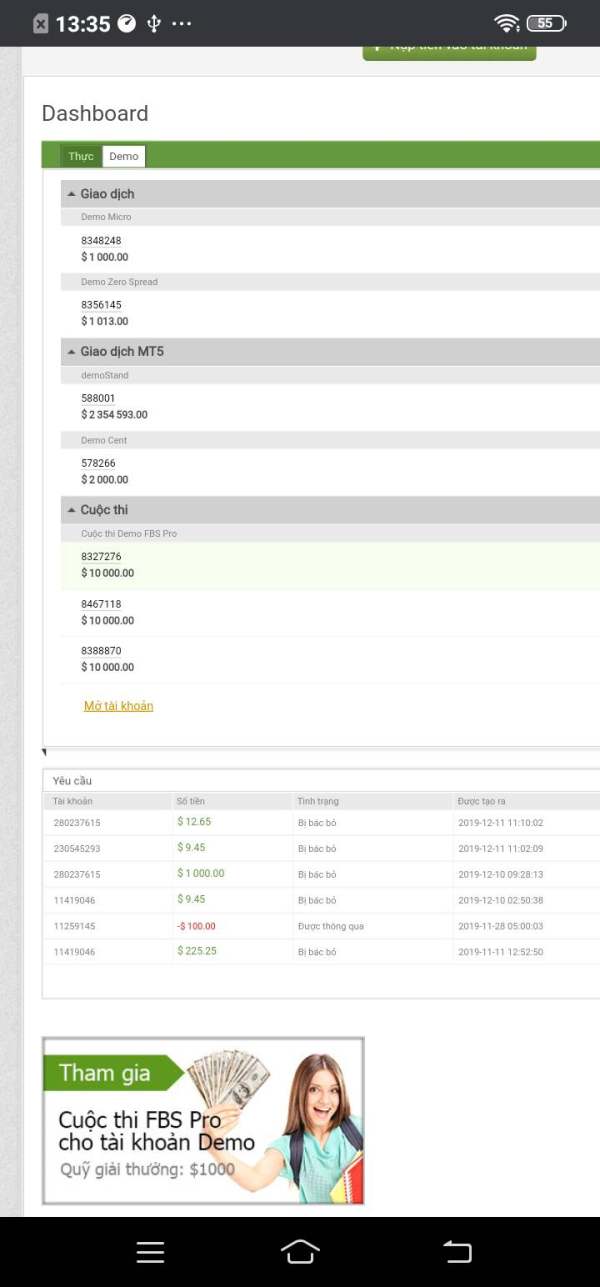Tap the Android recent apps menu icon
This screenshot has width=600, height=1287.
(x=150, y=1252)
